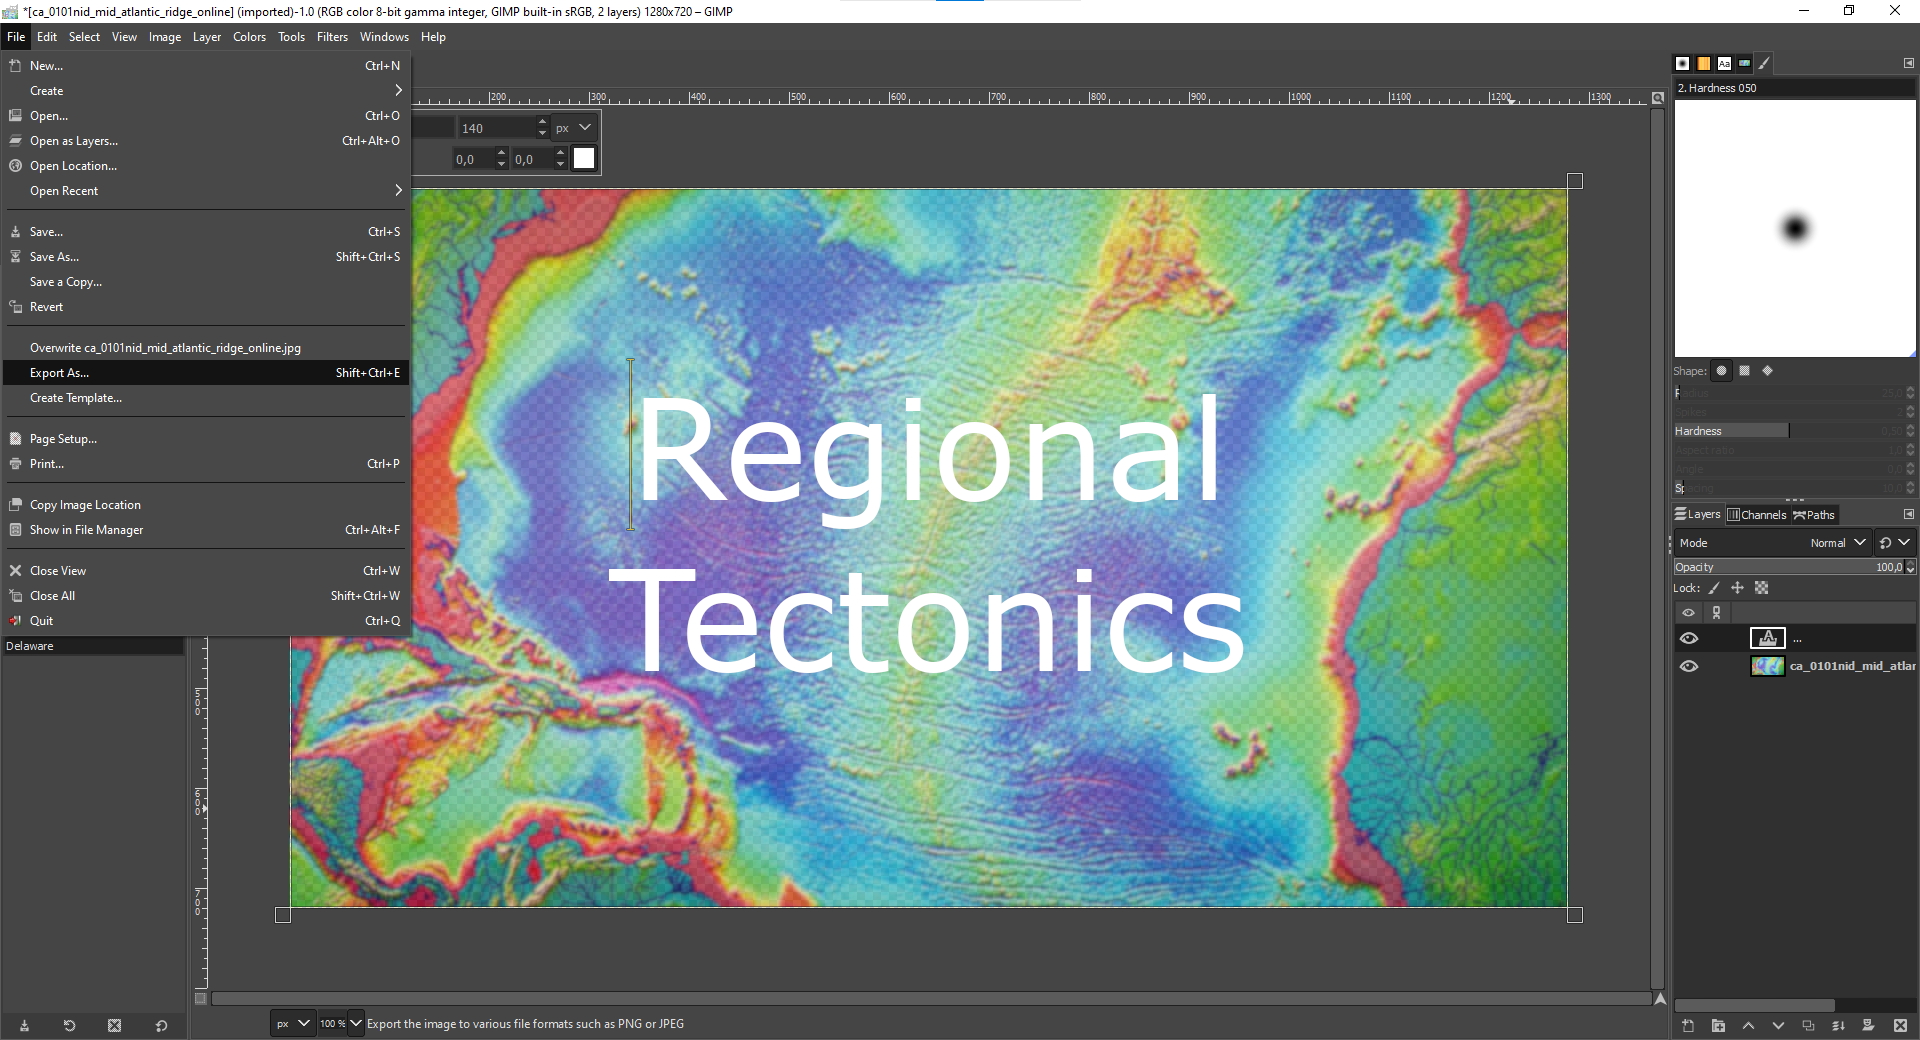
Task: Adjust the layer Opacity slider
Action: (x=1789, y=567)
